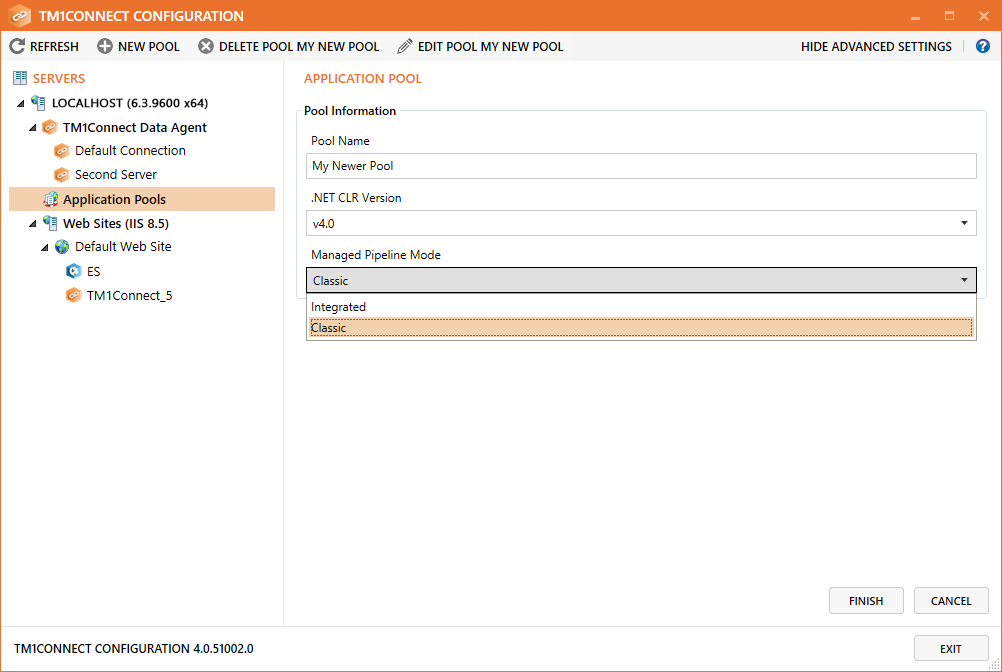This screenshot has height=672, width=1002.
Task: Click REFRESH toolbar label
Action: pos(54,47)
